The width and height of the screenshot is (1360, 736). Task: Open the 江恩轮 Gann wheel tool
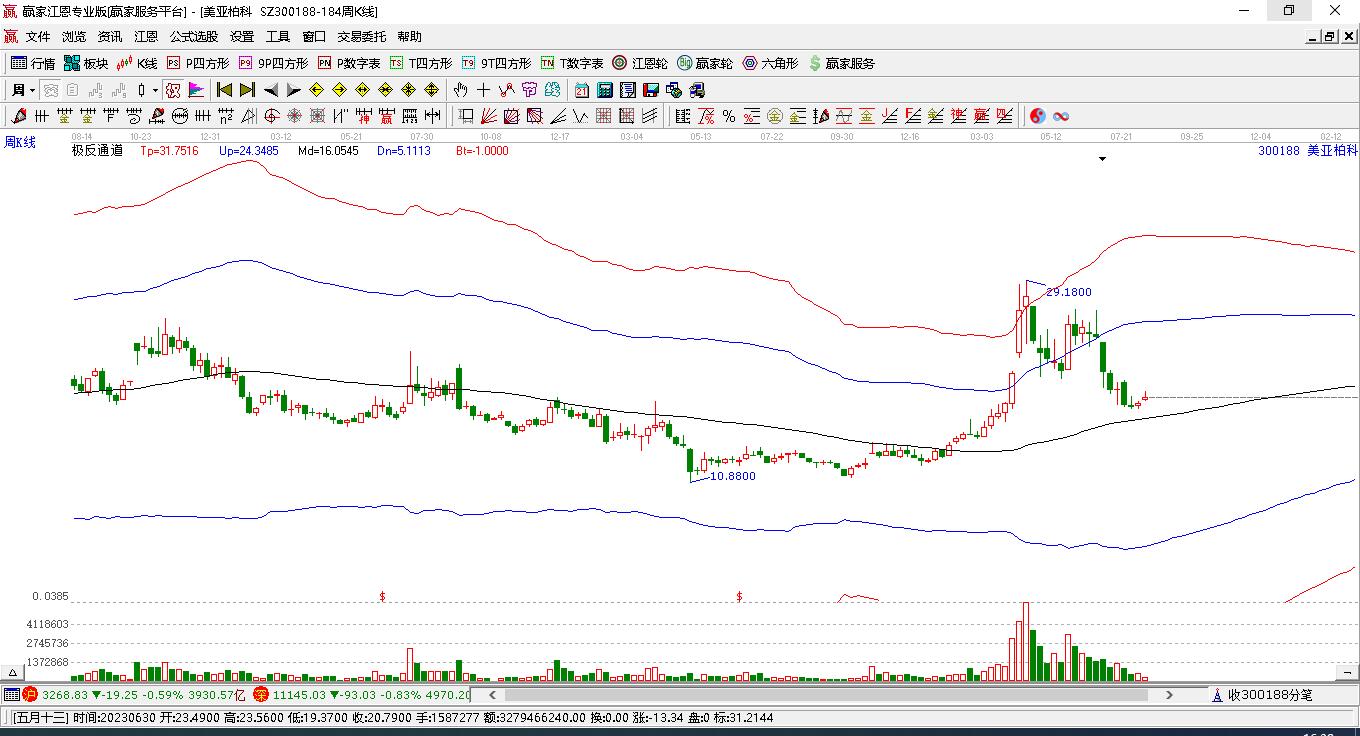pyautogui.click(x=640, y=63)
